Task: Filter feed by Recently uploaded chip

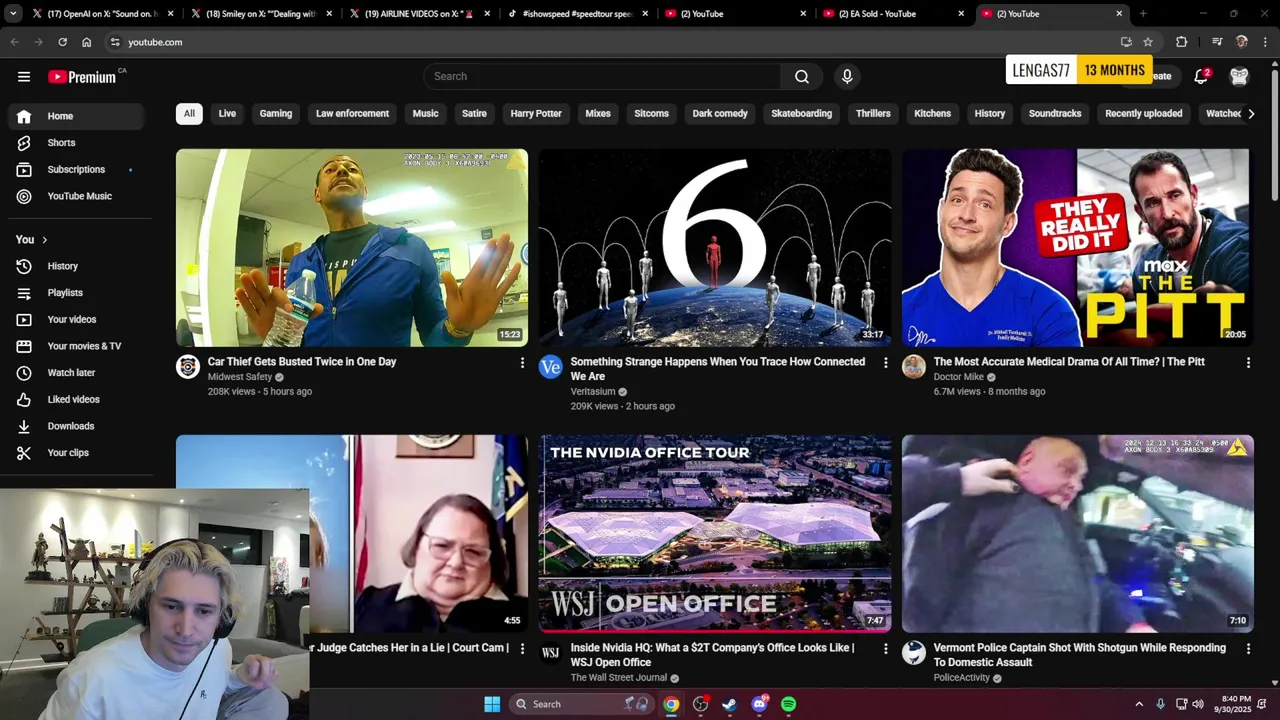Action: pyautogui.click(x=1143, y=114)
